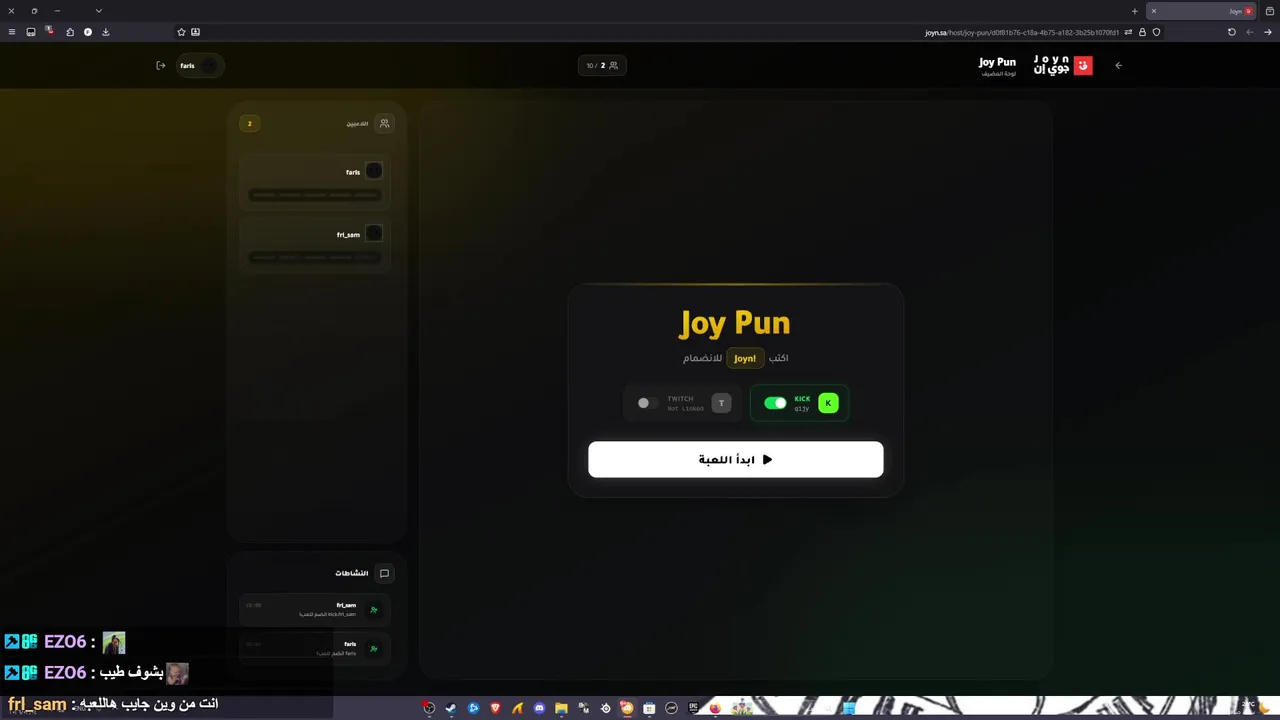Screen dimensions: 1280x720
Task: Select player frl_sam in the players list
Action: point(315,245)
